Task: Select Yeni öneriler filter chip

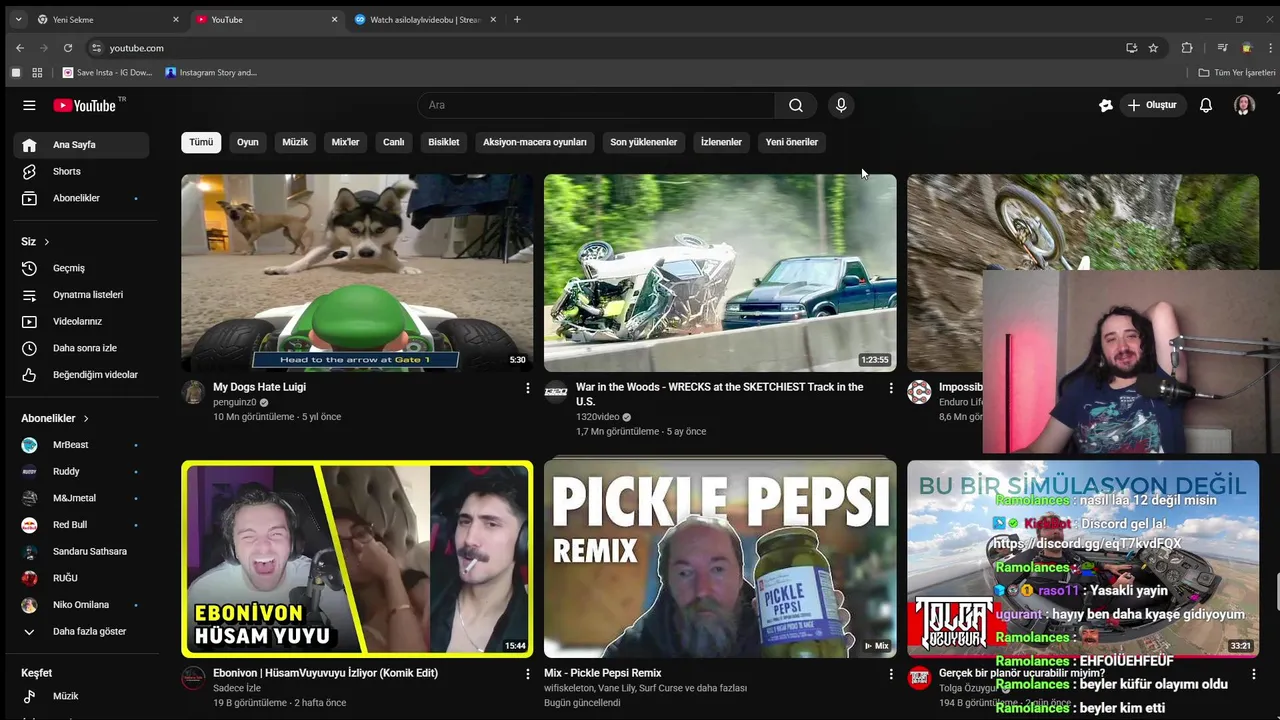Action: pos(792,142)
